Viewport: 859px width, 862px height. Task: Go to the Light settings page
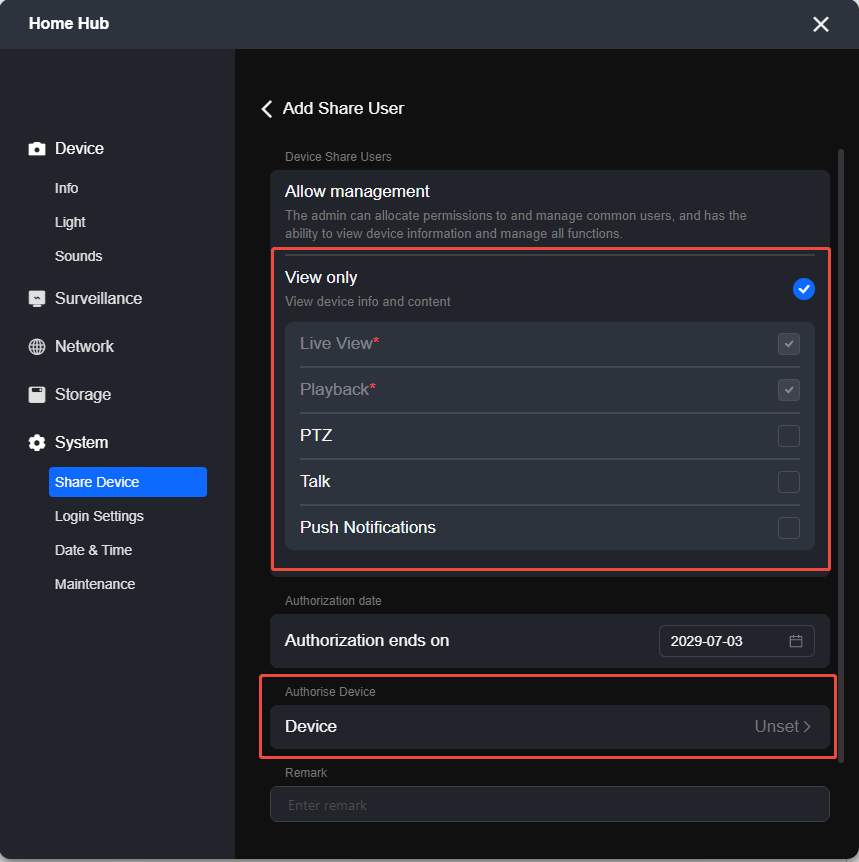click(70, 223)
